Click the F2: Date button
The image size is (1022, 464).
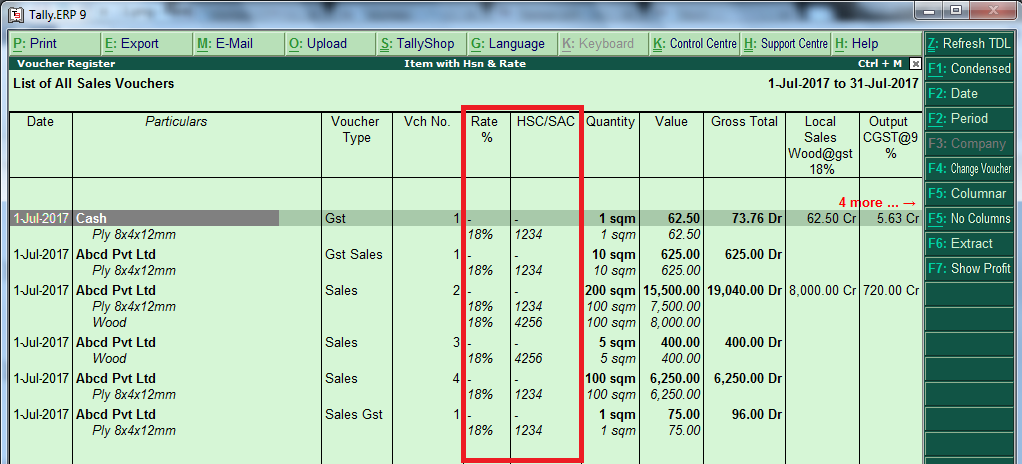click(x=969, y=94)
